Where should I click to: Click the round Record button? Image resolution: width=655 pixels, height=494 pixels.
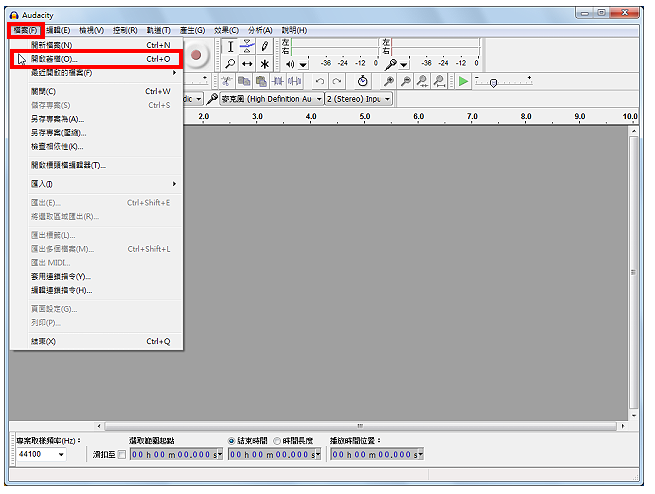tap(196, 55)
